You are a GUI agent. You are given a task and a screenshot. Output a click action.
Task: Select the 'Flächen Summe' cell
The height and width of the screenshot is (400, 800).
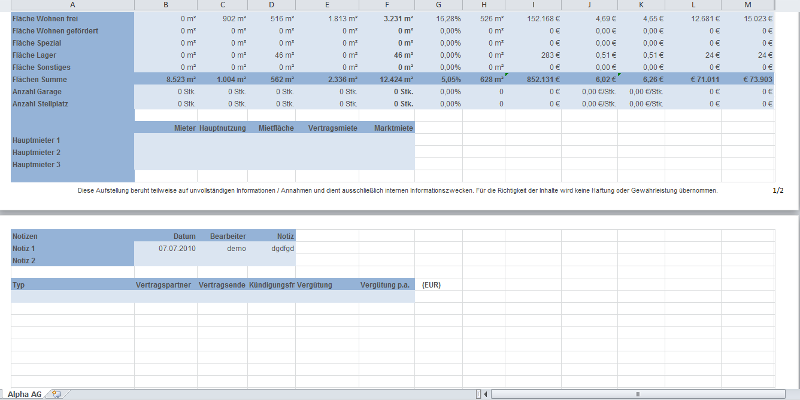pos(72,79)
